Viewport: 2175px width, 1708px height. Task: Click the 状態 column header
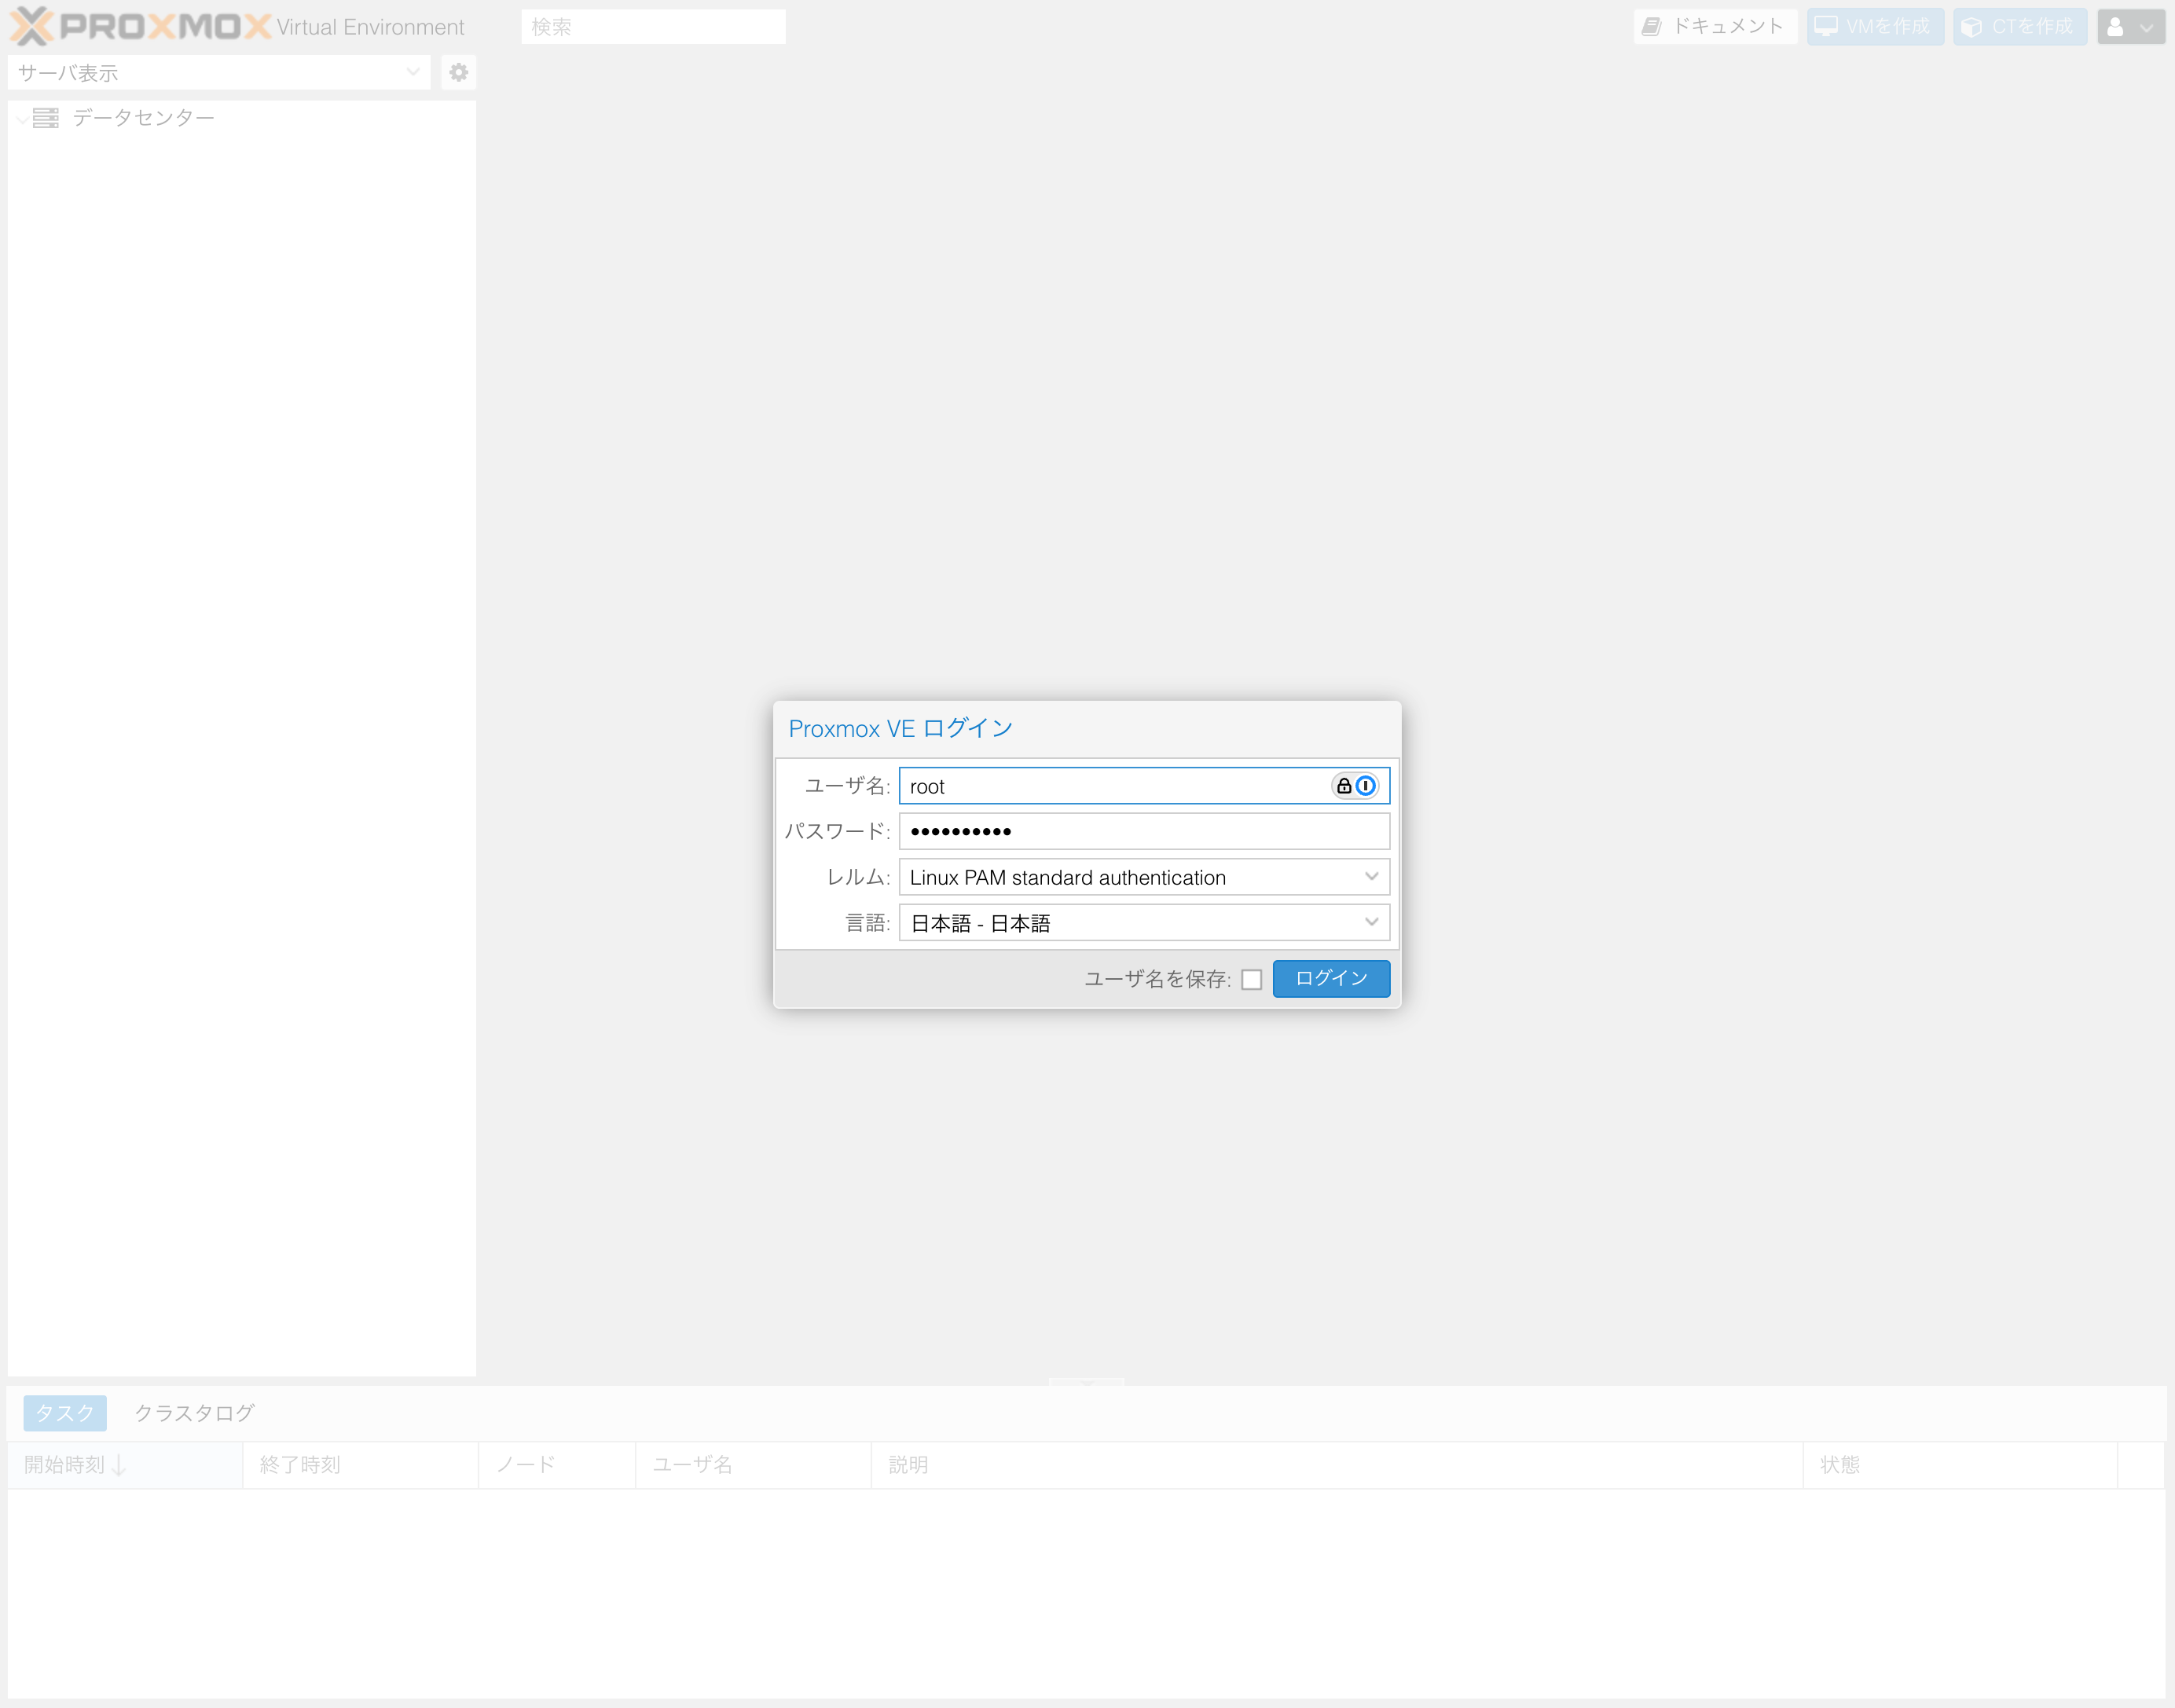click(1960, 1465)
